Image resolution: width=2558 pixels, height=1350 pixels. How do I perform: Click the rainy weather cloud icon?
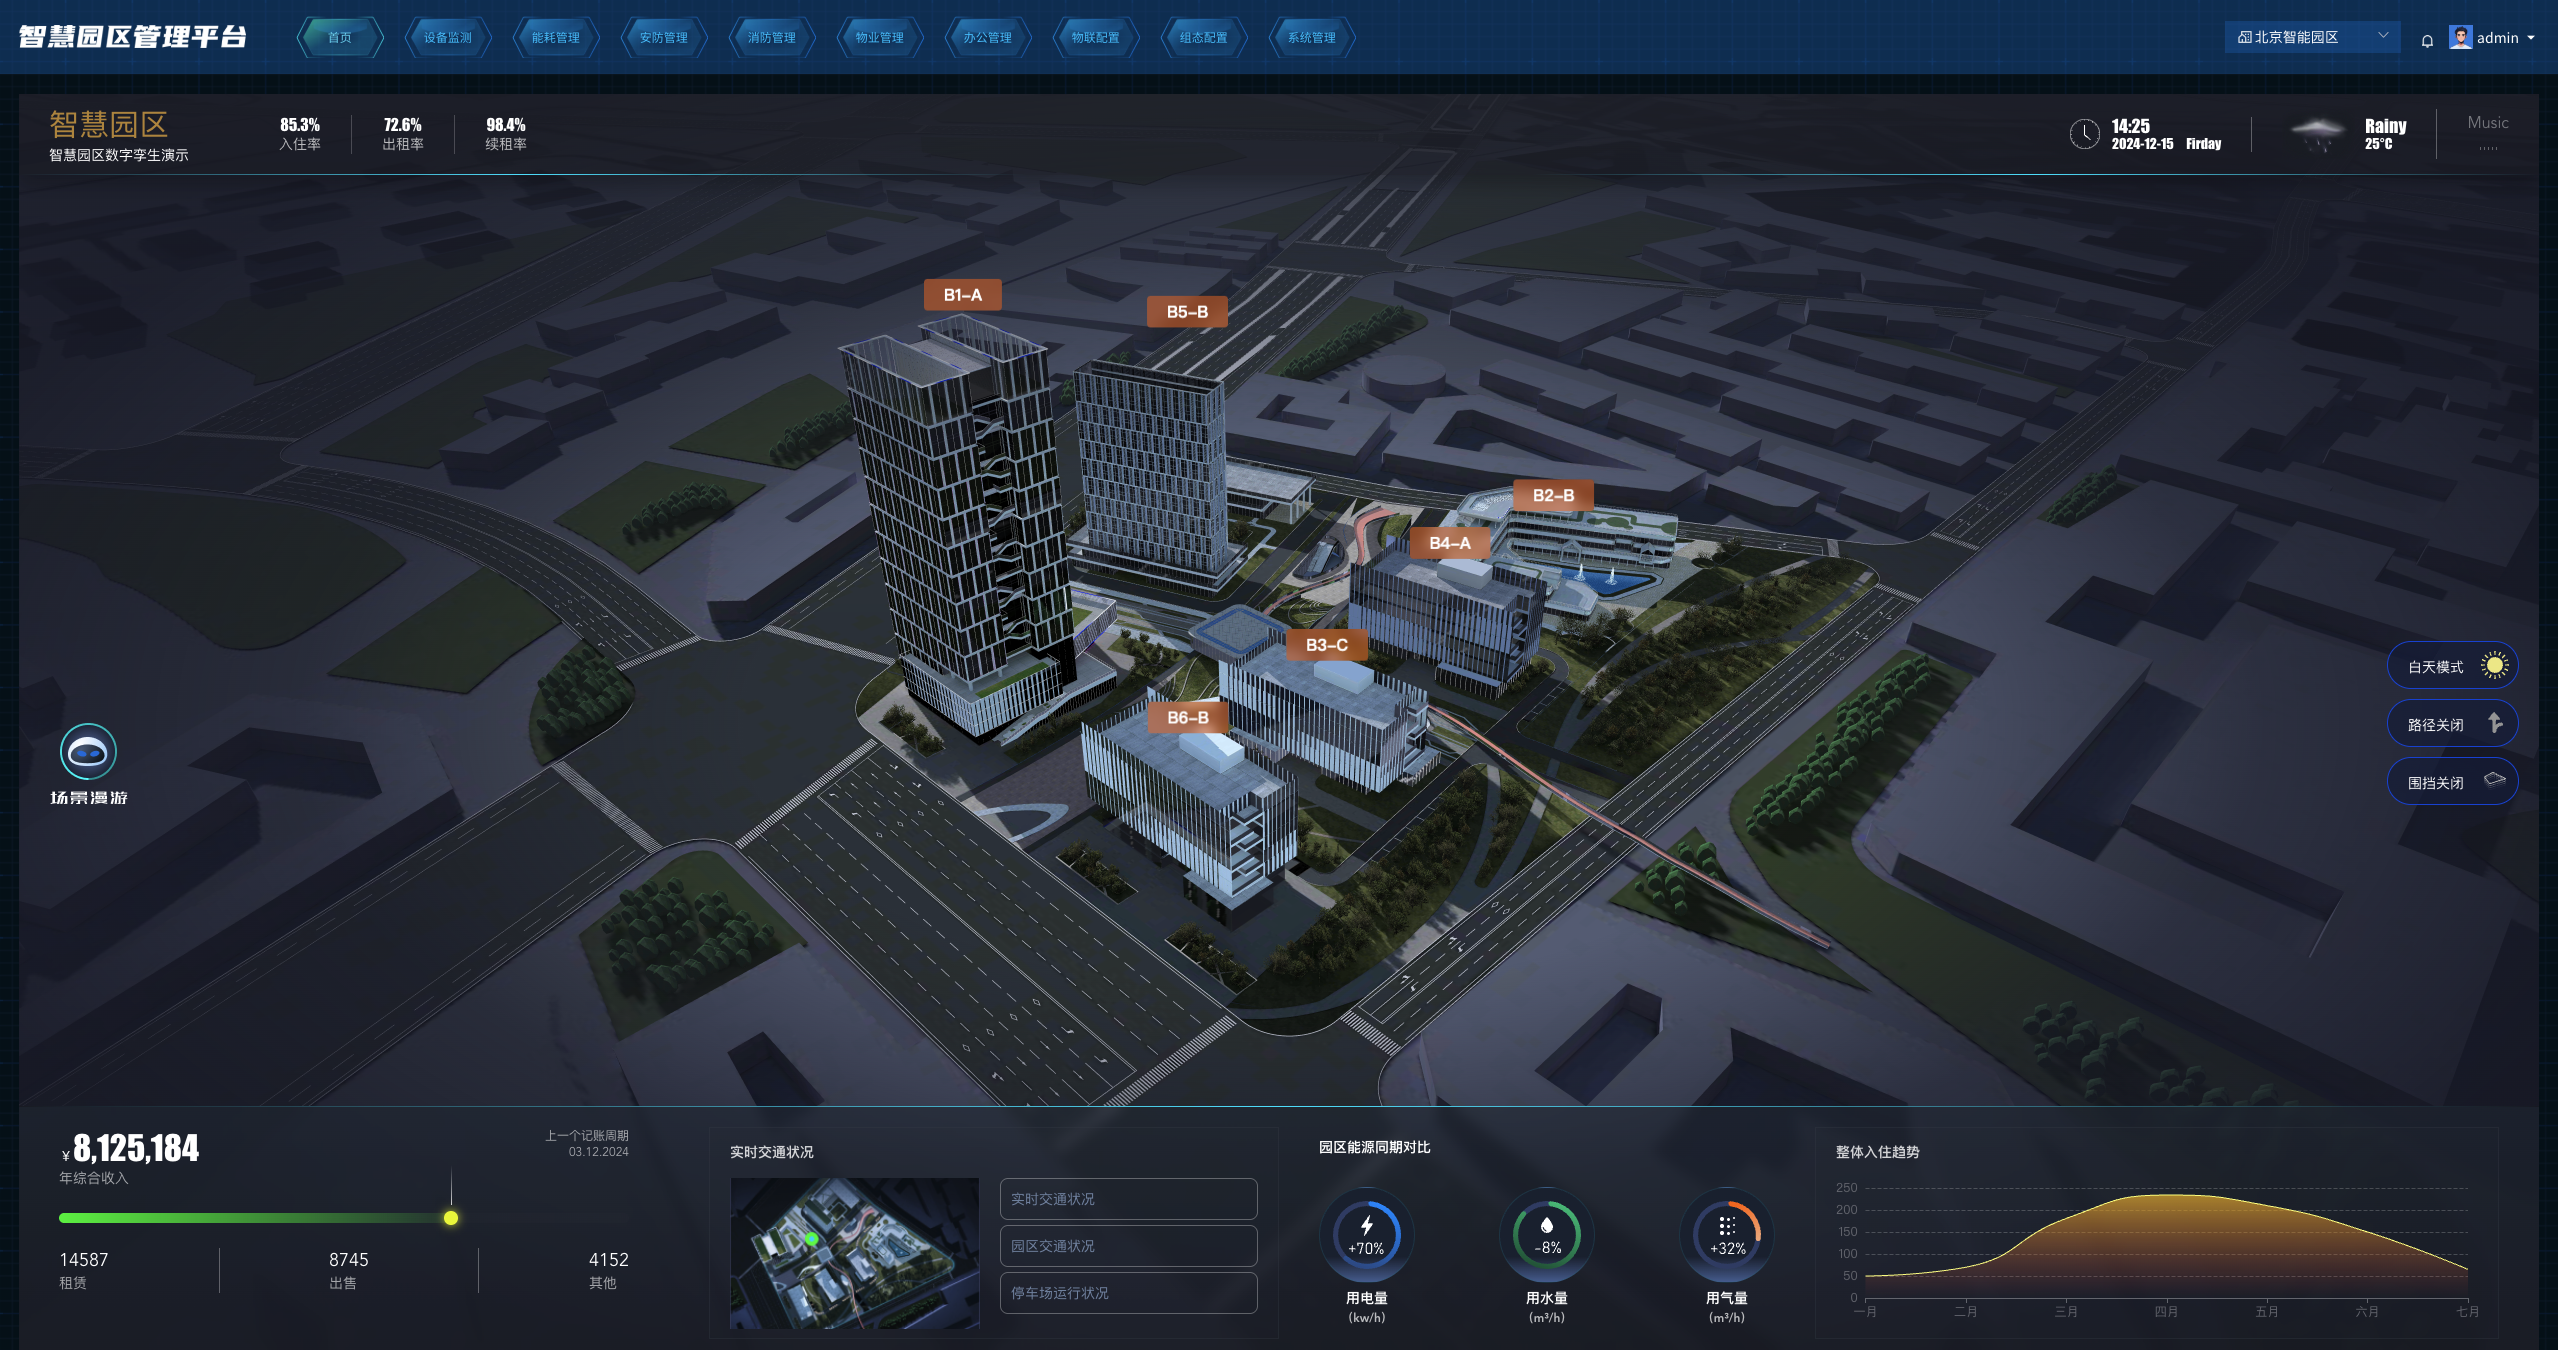2316,133
